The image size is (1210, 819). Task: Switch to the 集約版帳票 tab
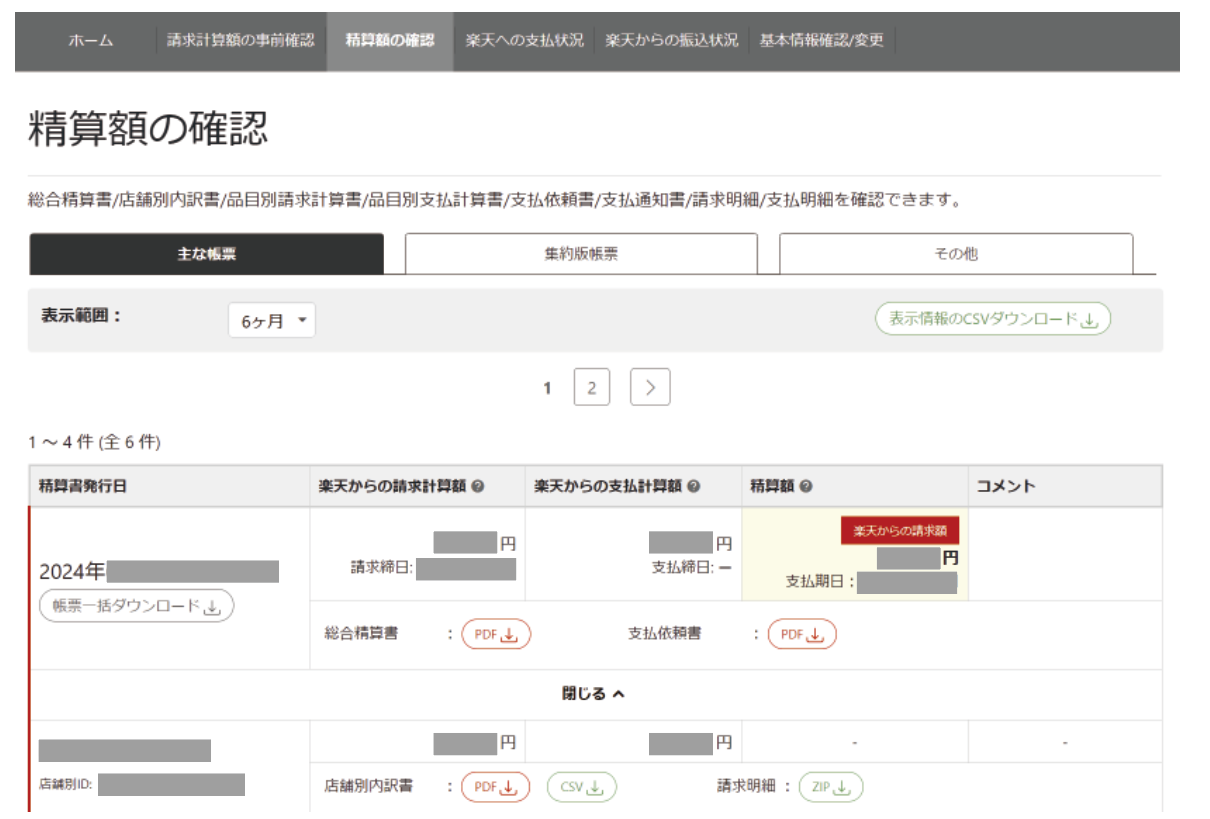[x=581, y=254]
